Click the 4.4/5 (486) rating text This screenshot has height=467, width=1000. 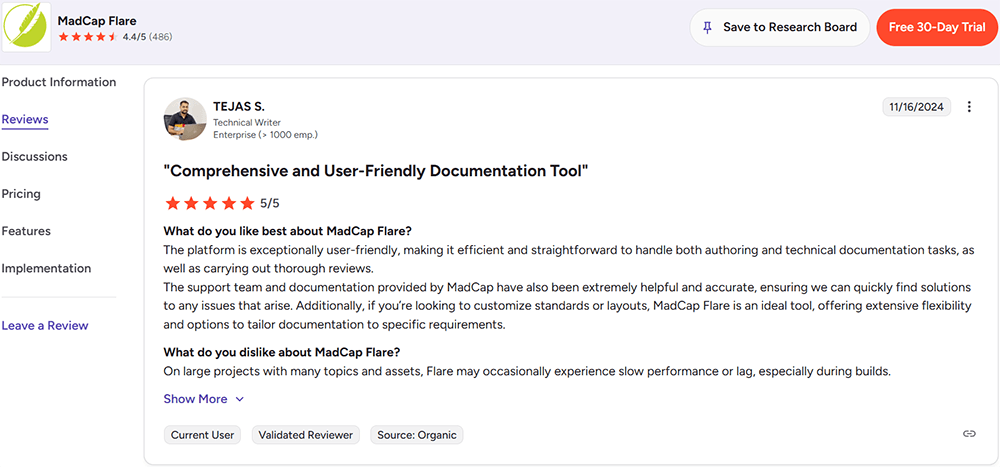coord(147,37)
